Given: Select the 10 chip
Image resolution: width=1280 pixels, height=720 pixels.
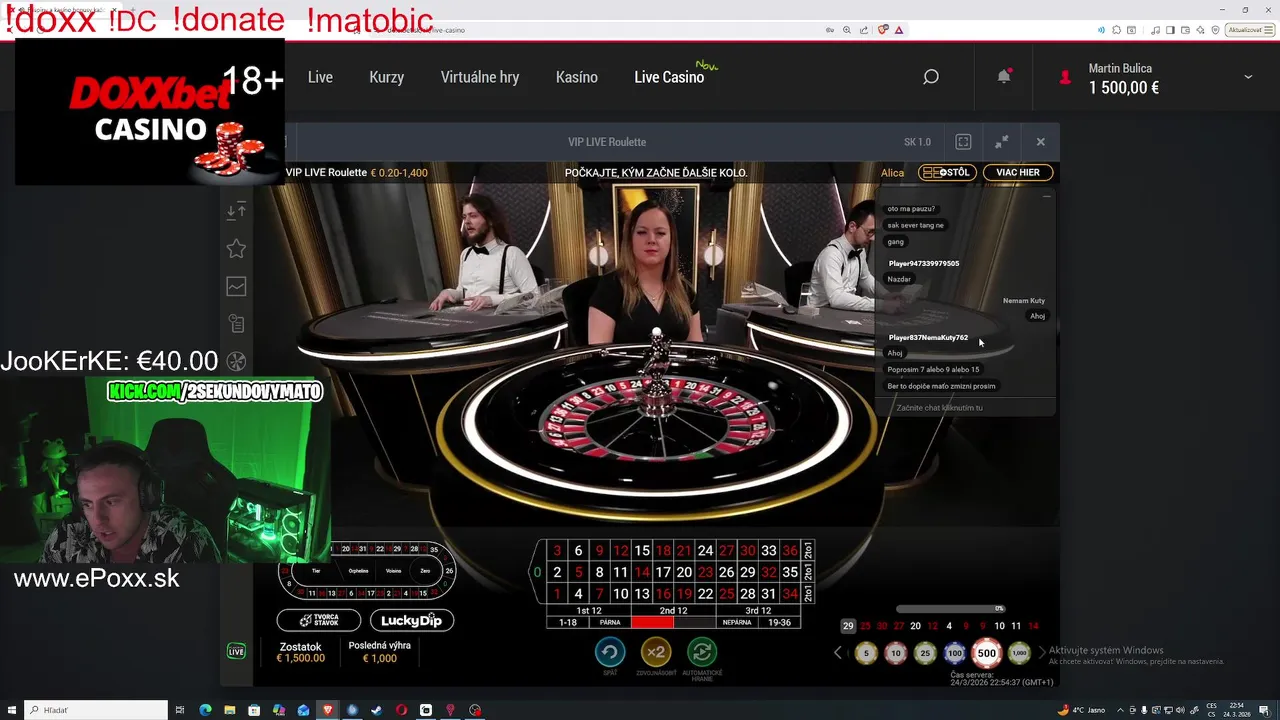Looking at the screenshot, I should coord(895,653).
